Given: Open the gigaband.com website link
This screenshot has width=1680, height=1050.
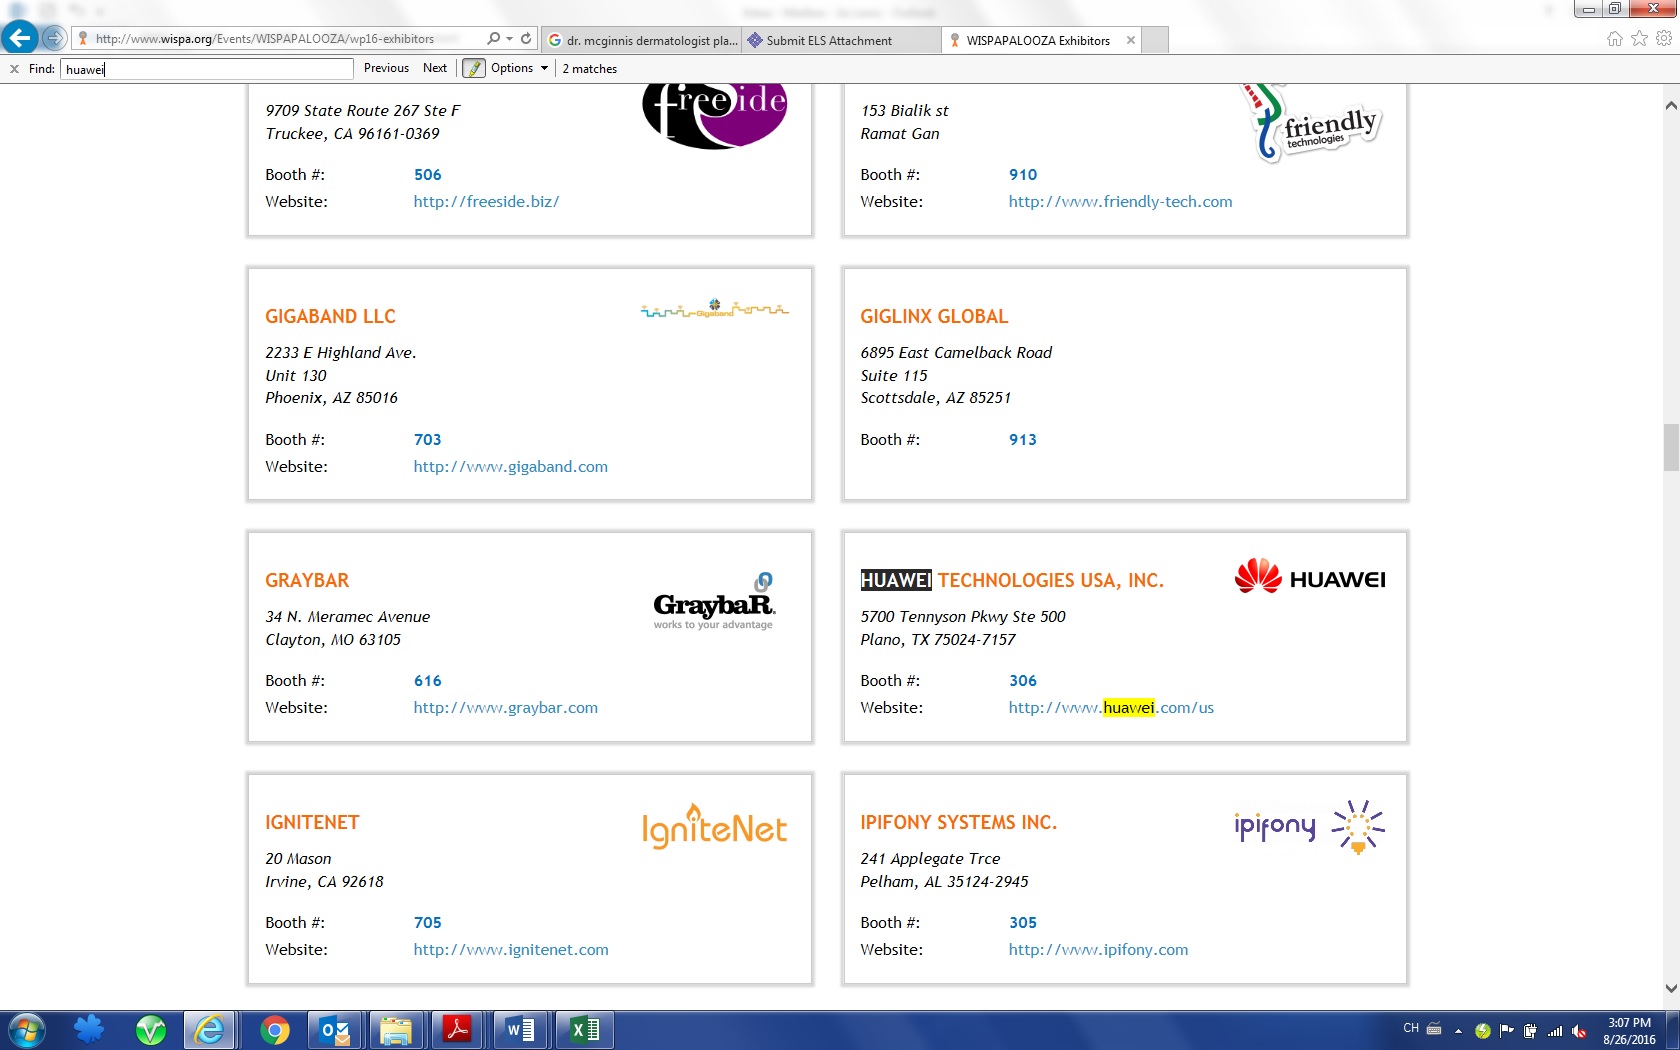Looking at the screenshot, I should point(510,466).
